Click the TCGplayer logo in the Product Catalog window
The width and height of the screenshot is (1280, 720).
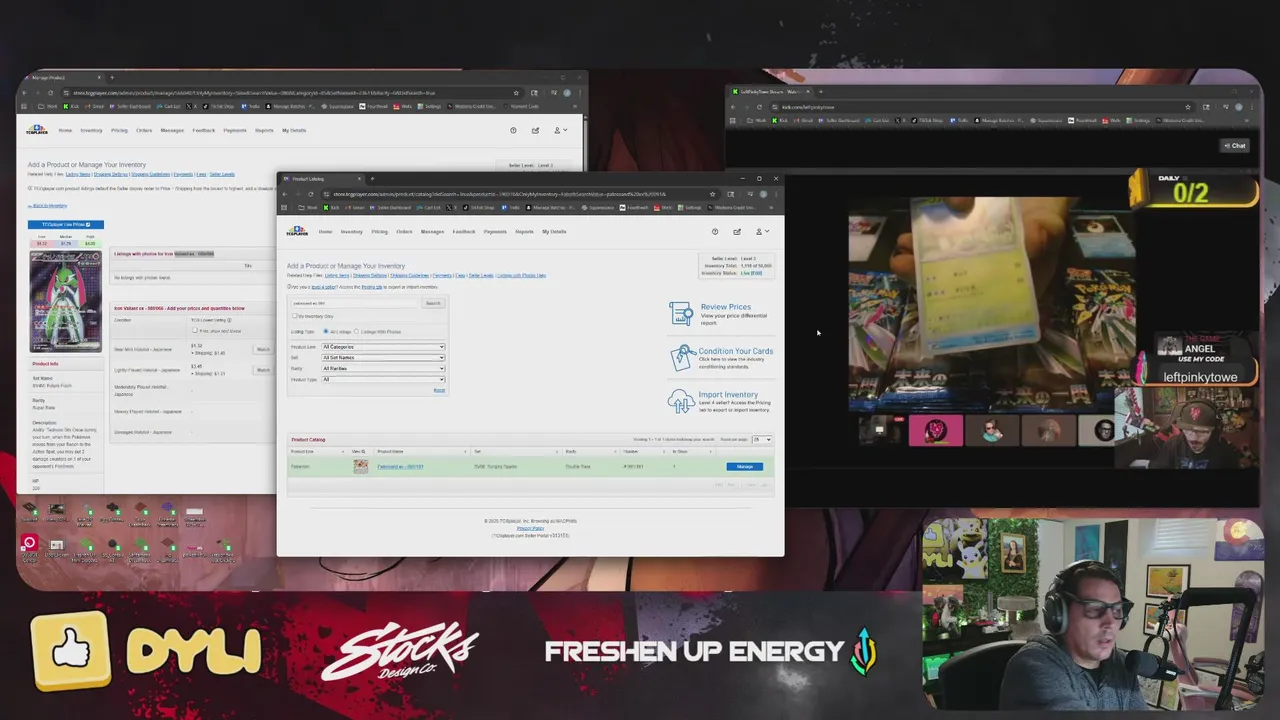pyautogui.click(x=297, y=231)
